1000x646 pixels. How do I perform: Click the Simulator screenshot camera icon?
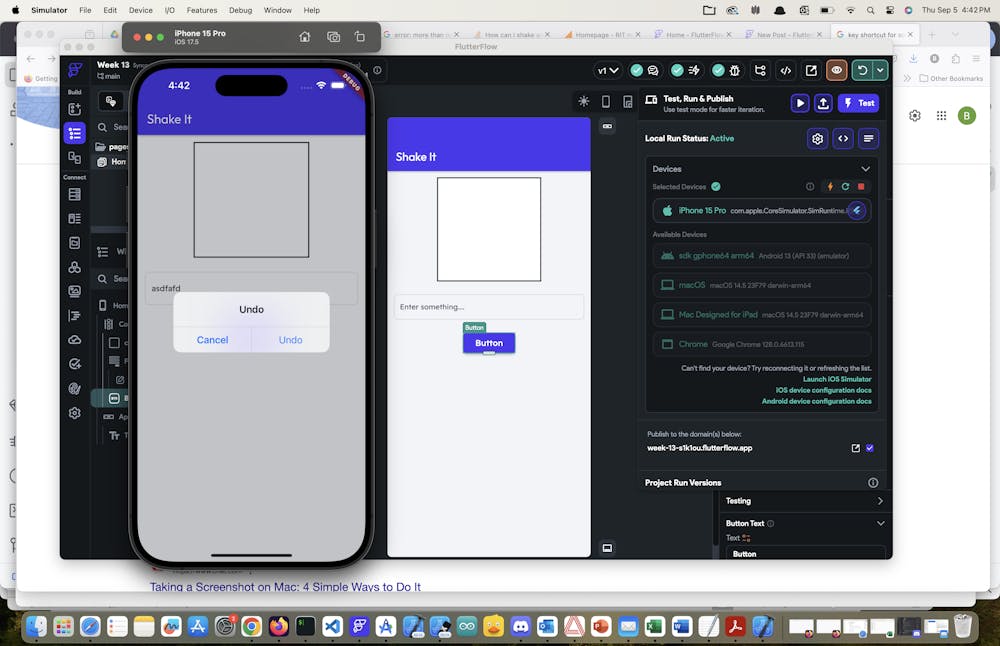[x=334, y=37]
